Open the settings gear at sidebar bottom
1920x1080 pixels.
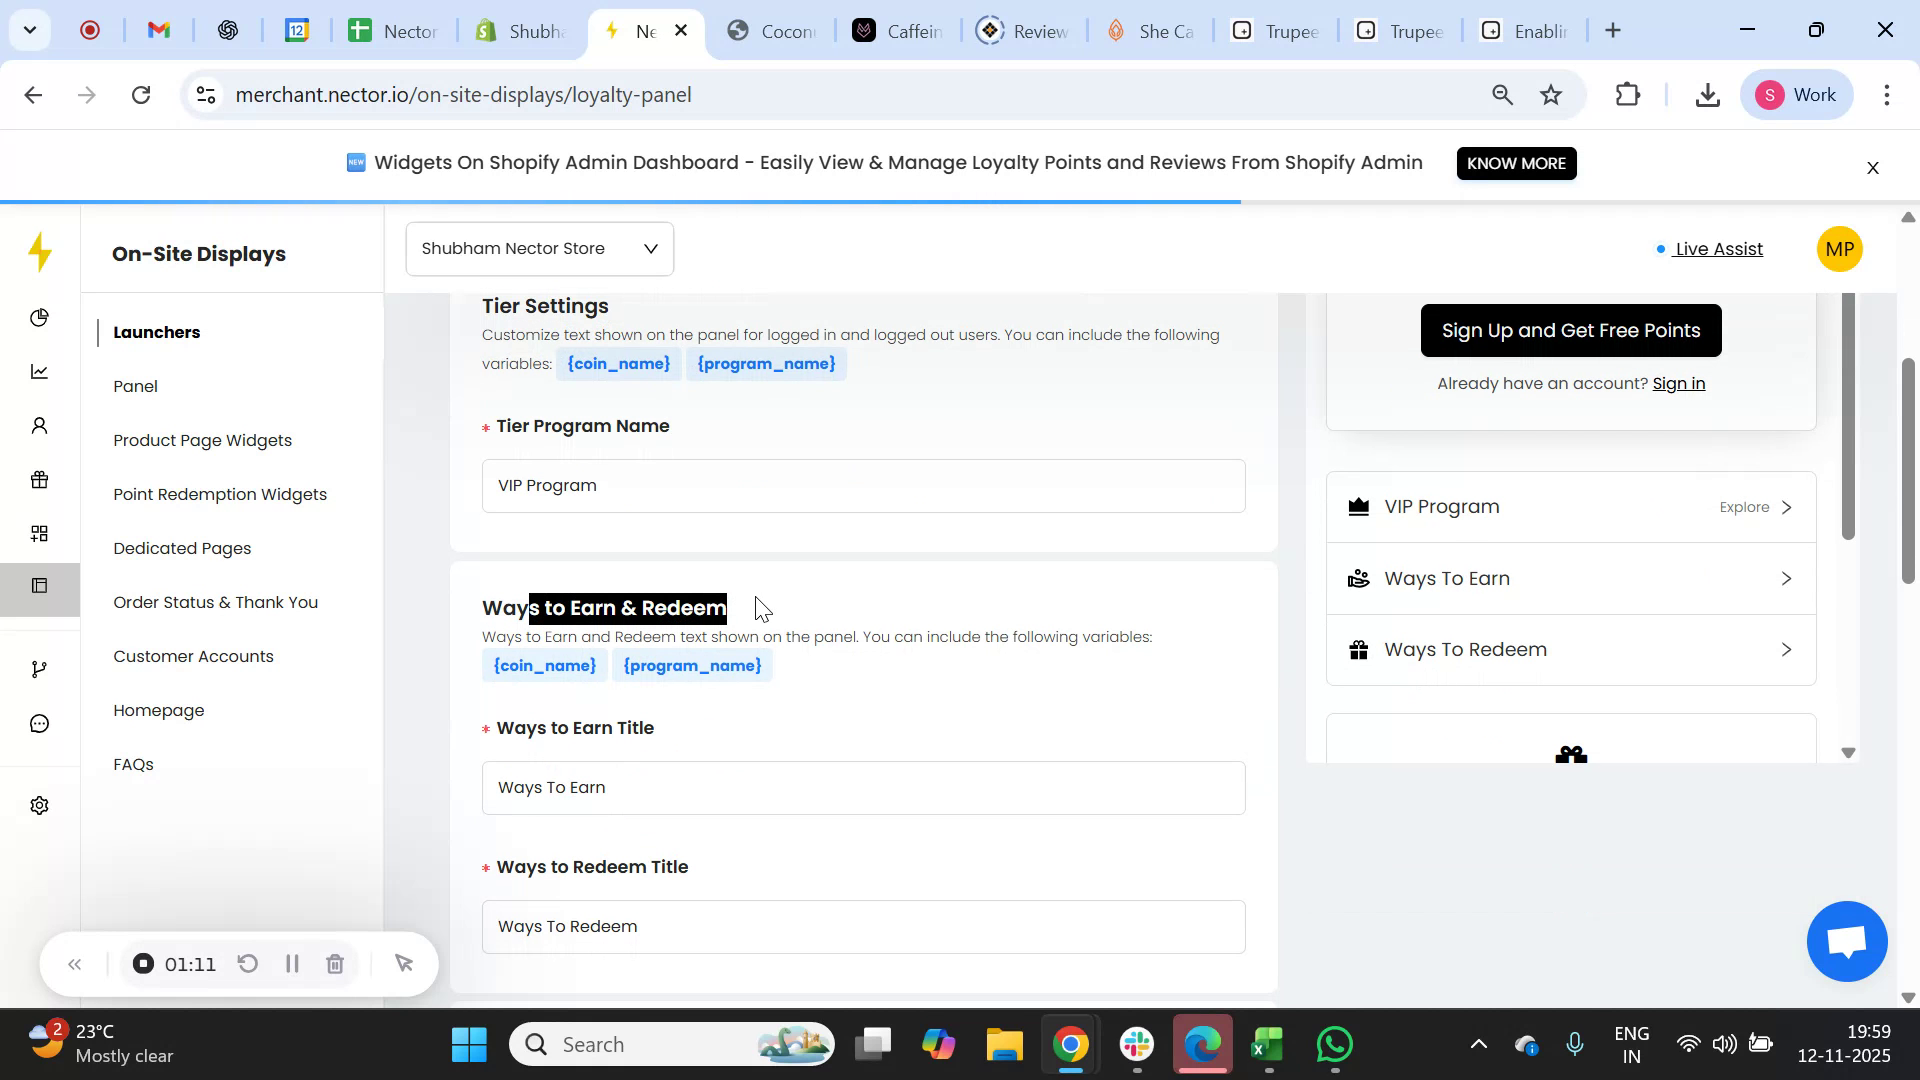(39, 805)
